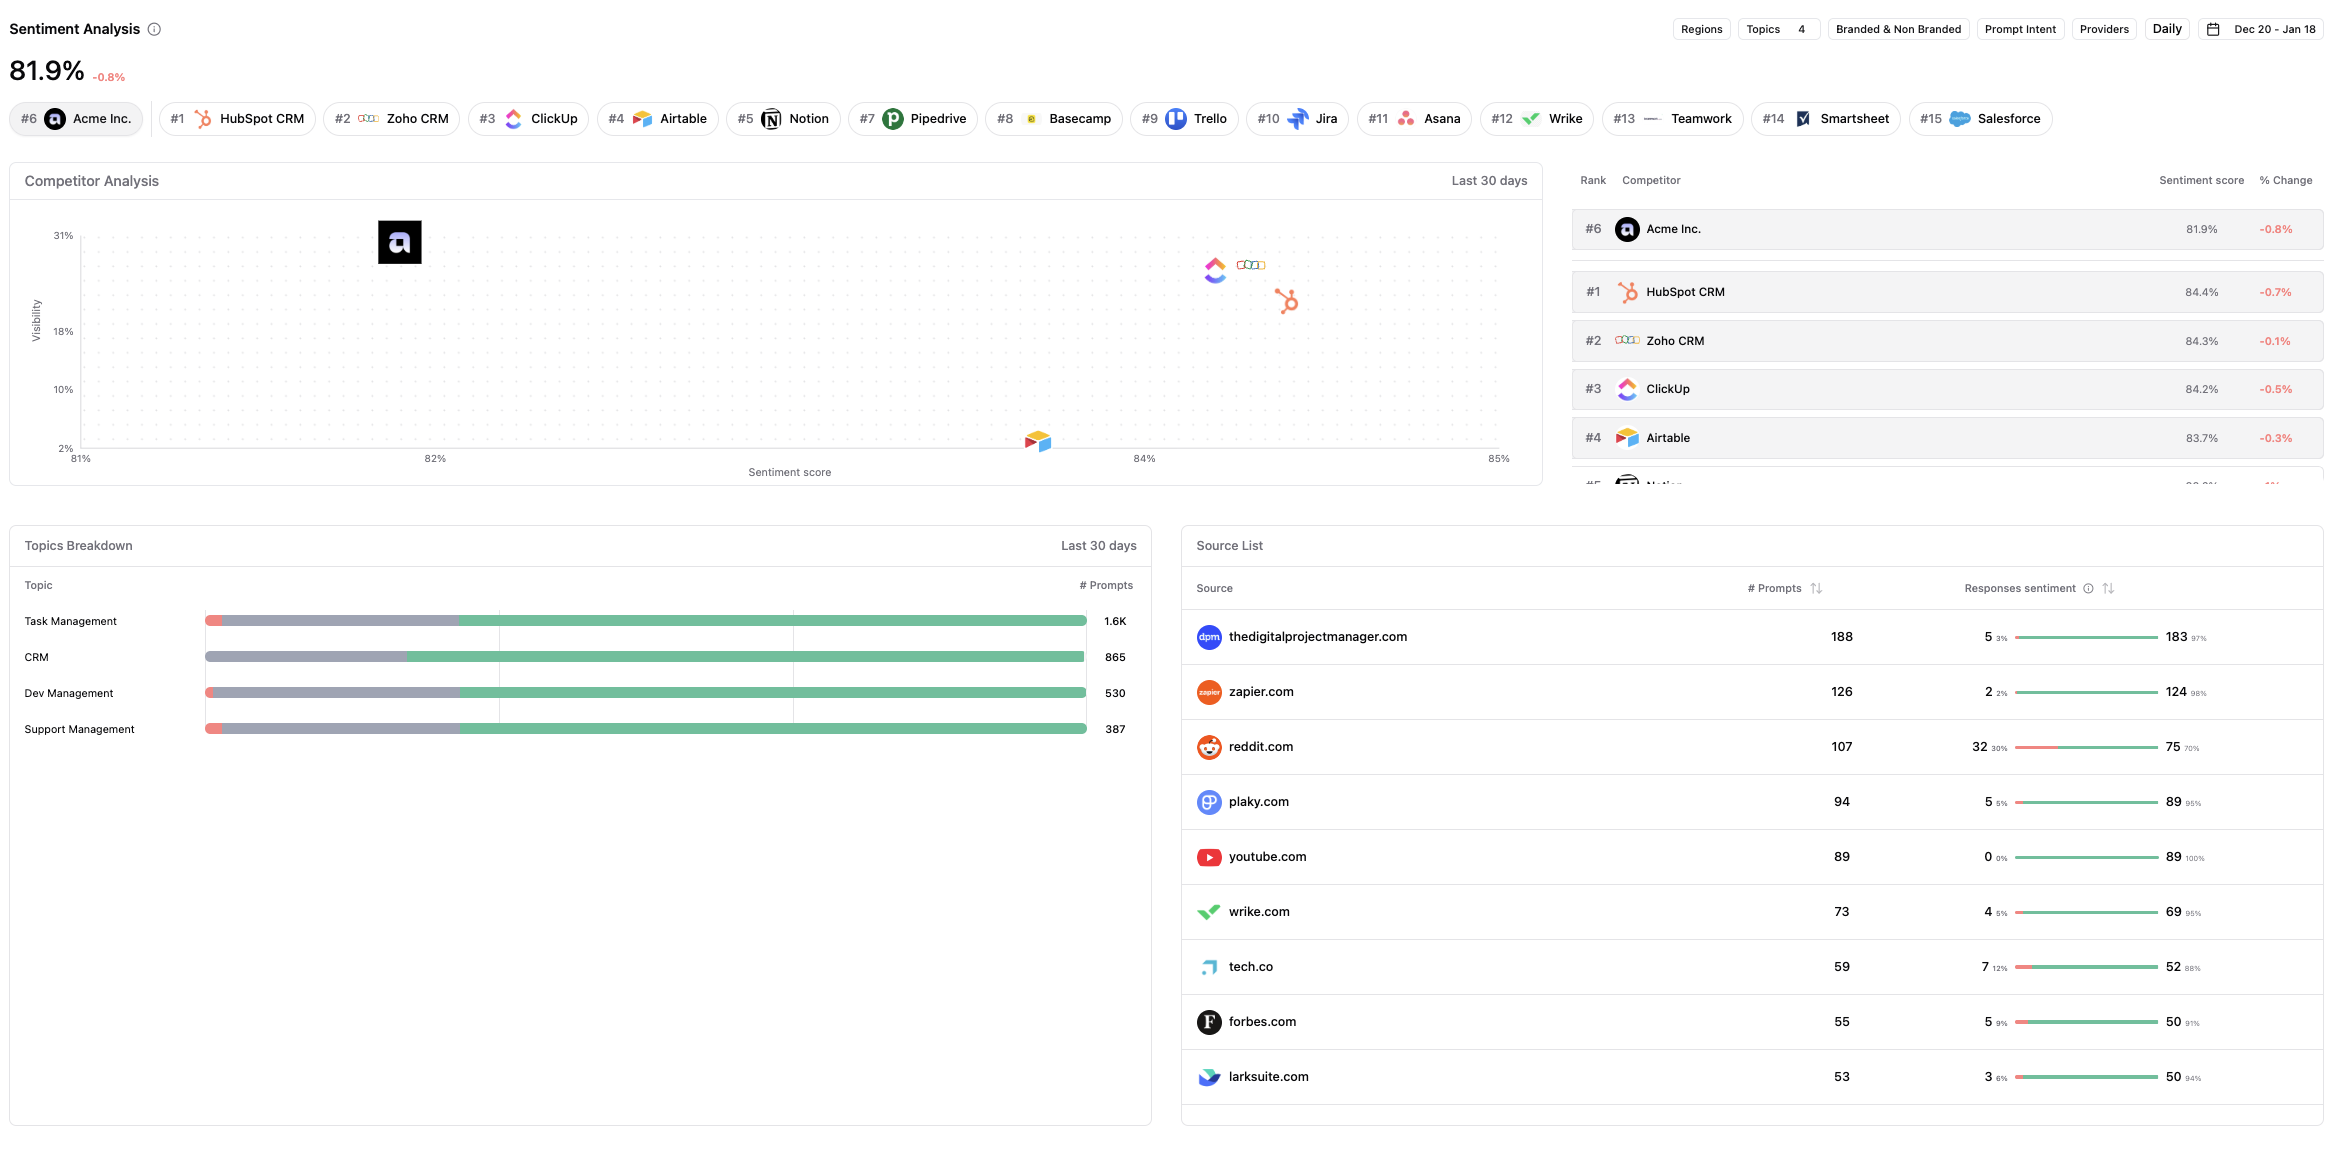The height and width of the screenshot is (1151, 2337).
Task: Open the Dec 20 - Jan 18 date picker
Action: coord(2260,29)
